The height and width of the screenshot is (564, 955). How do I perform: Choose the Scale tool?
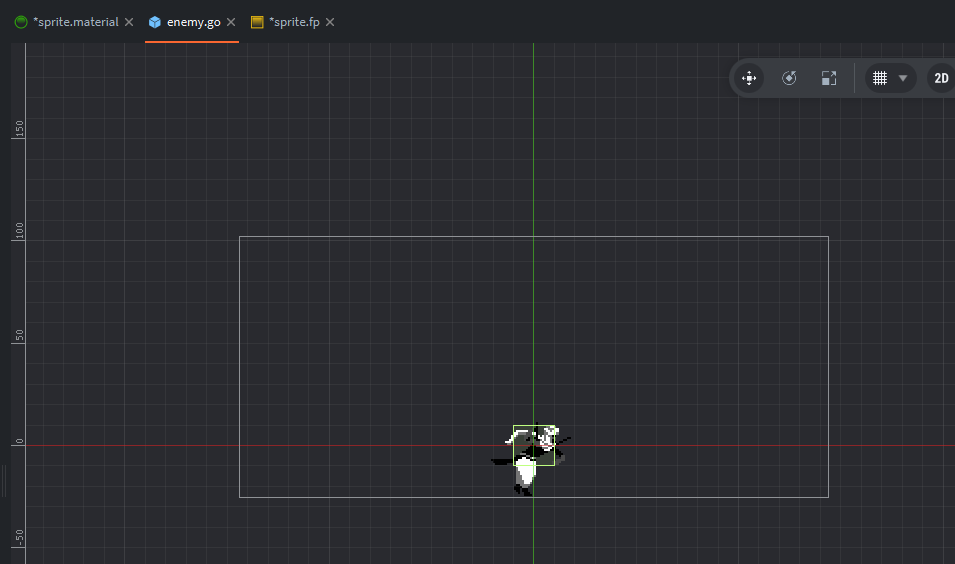pos(828,78)
